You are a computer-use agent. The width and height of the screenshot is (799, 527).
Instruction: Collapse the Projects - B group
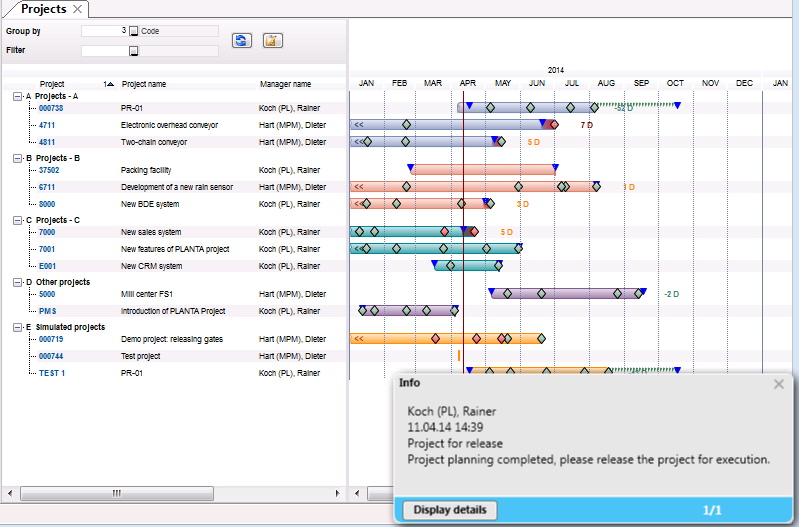[17, 159]
